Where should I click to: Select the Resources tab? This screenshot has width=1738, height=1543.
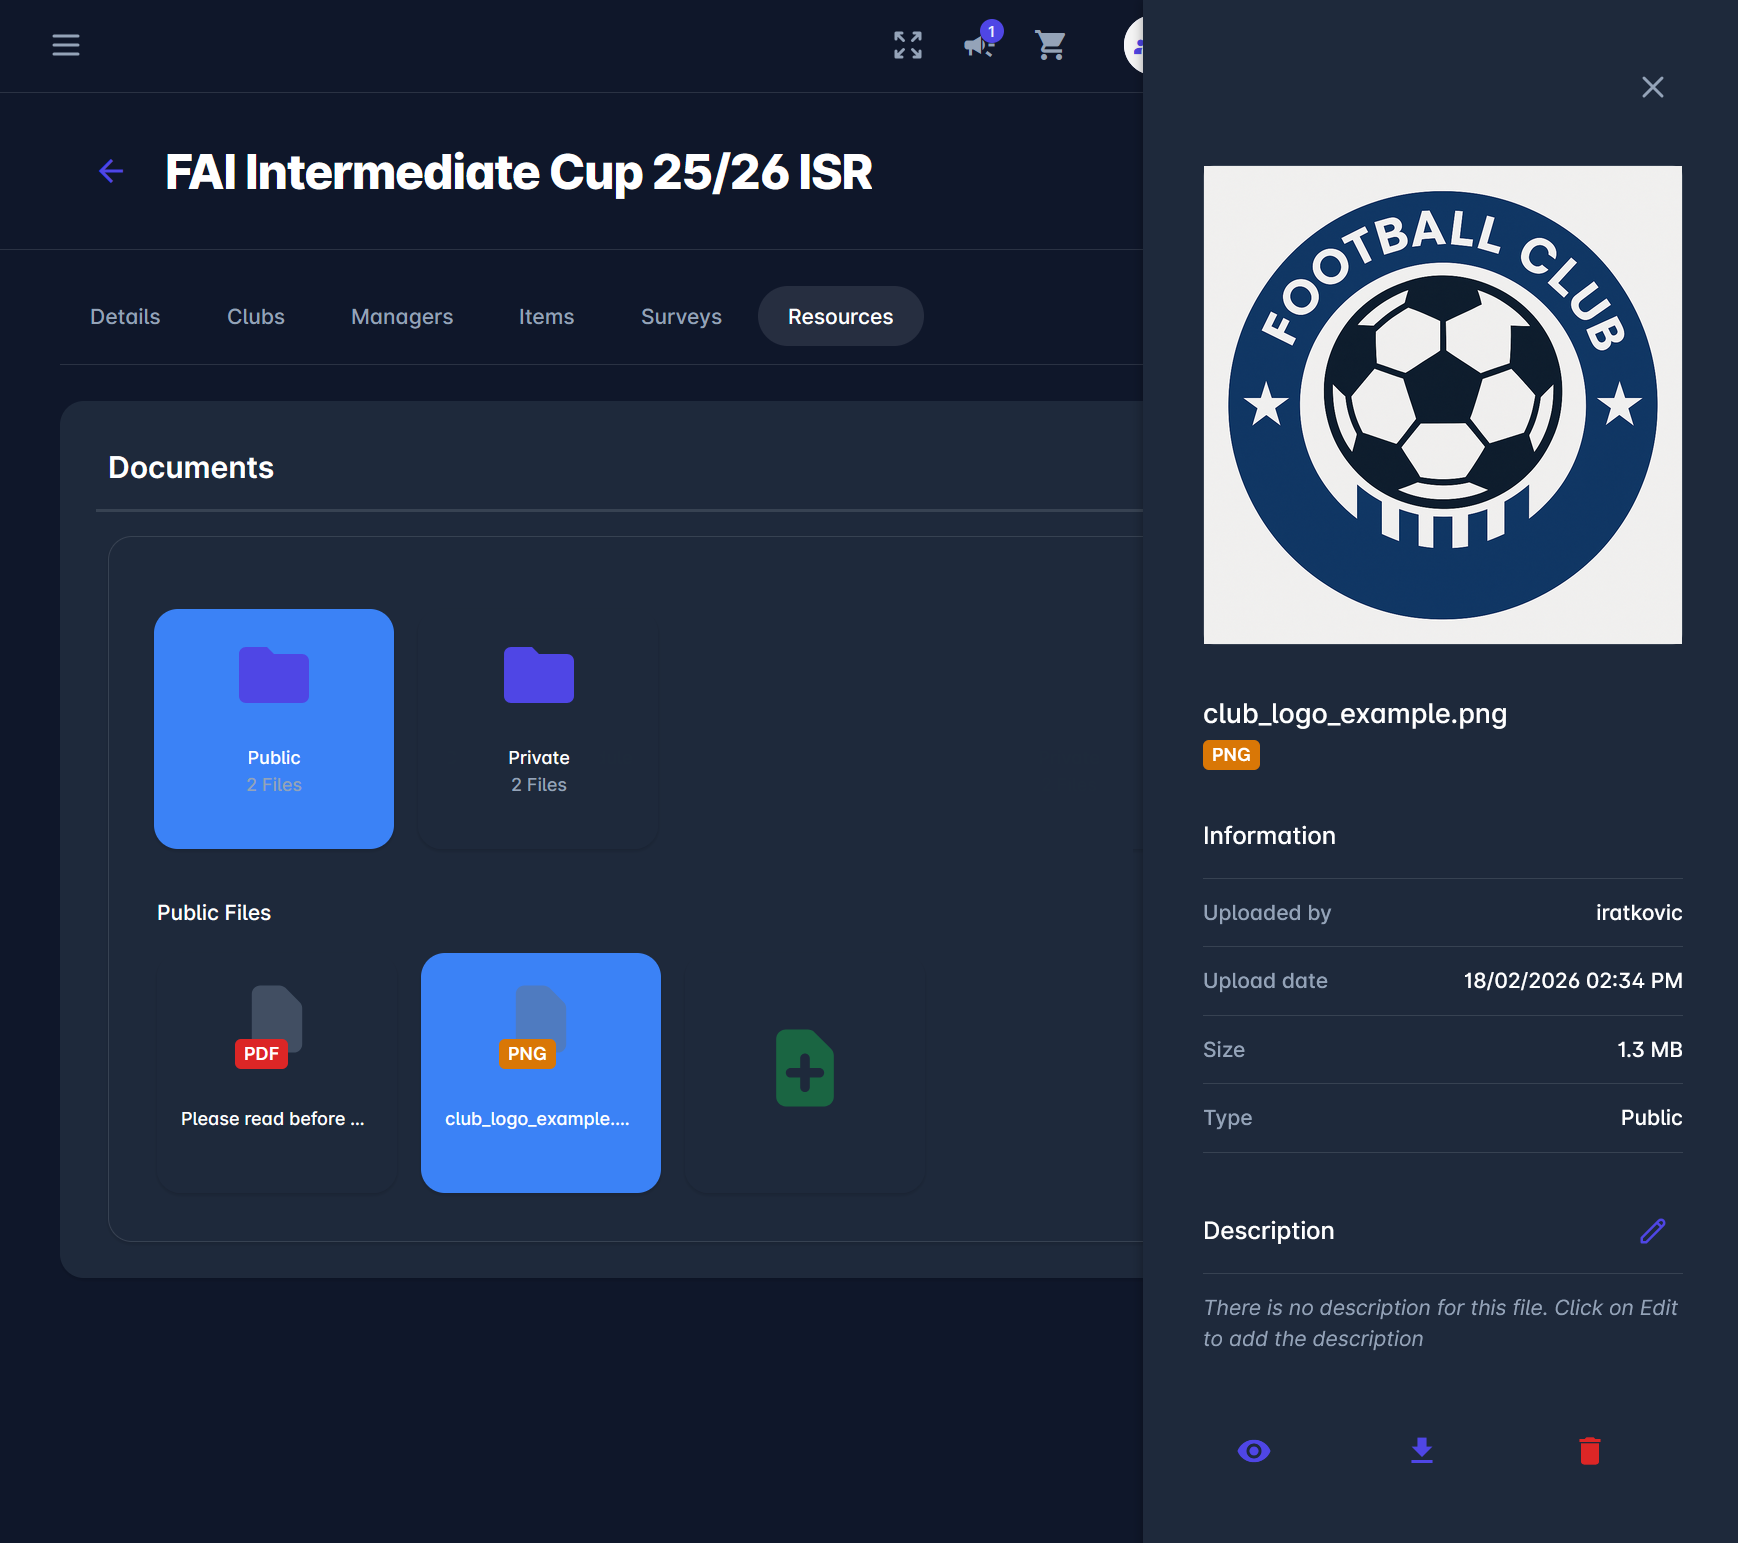tap(840, 317)
